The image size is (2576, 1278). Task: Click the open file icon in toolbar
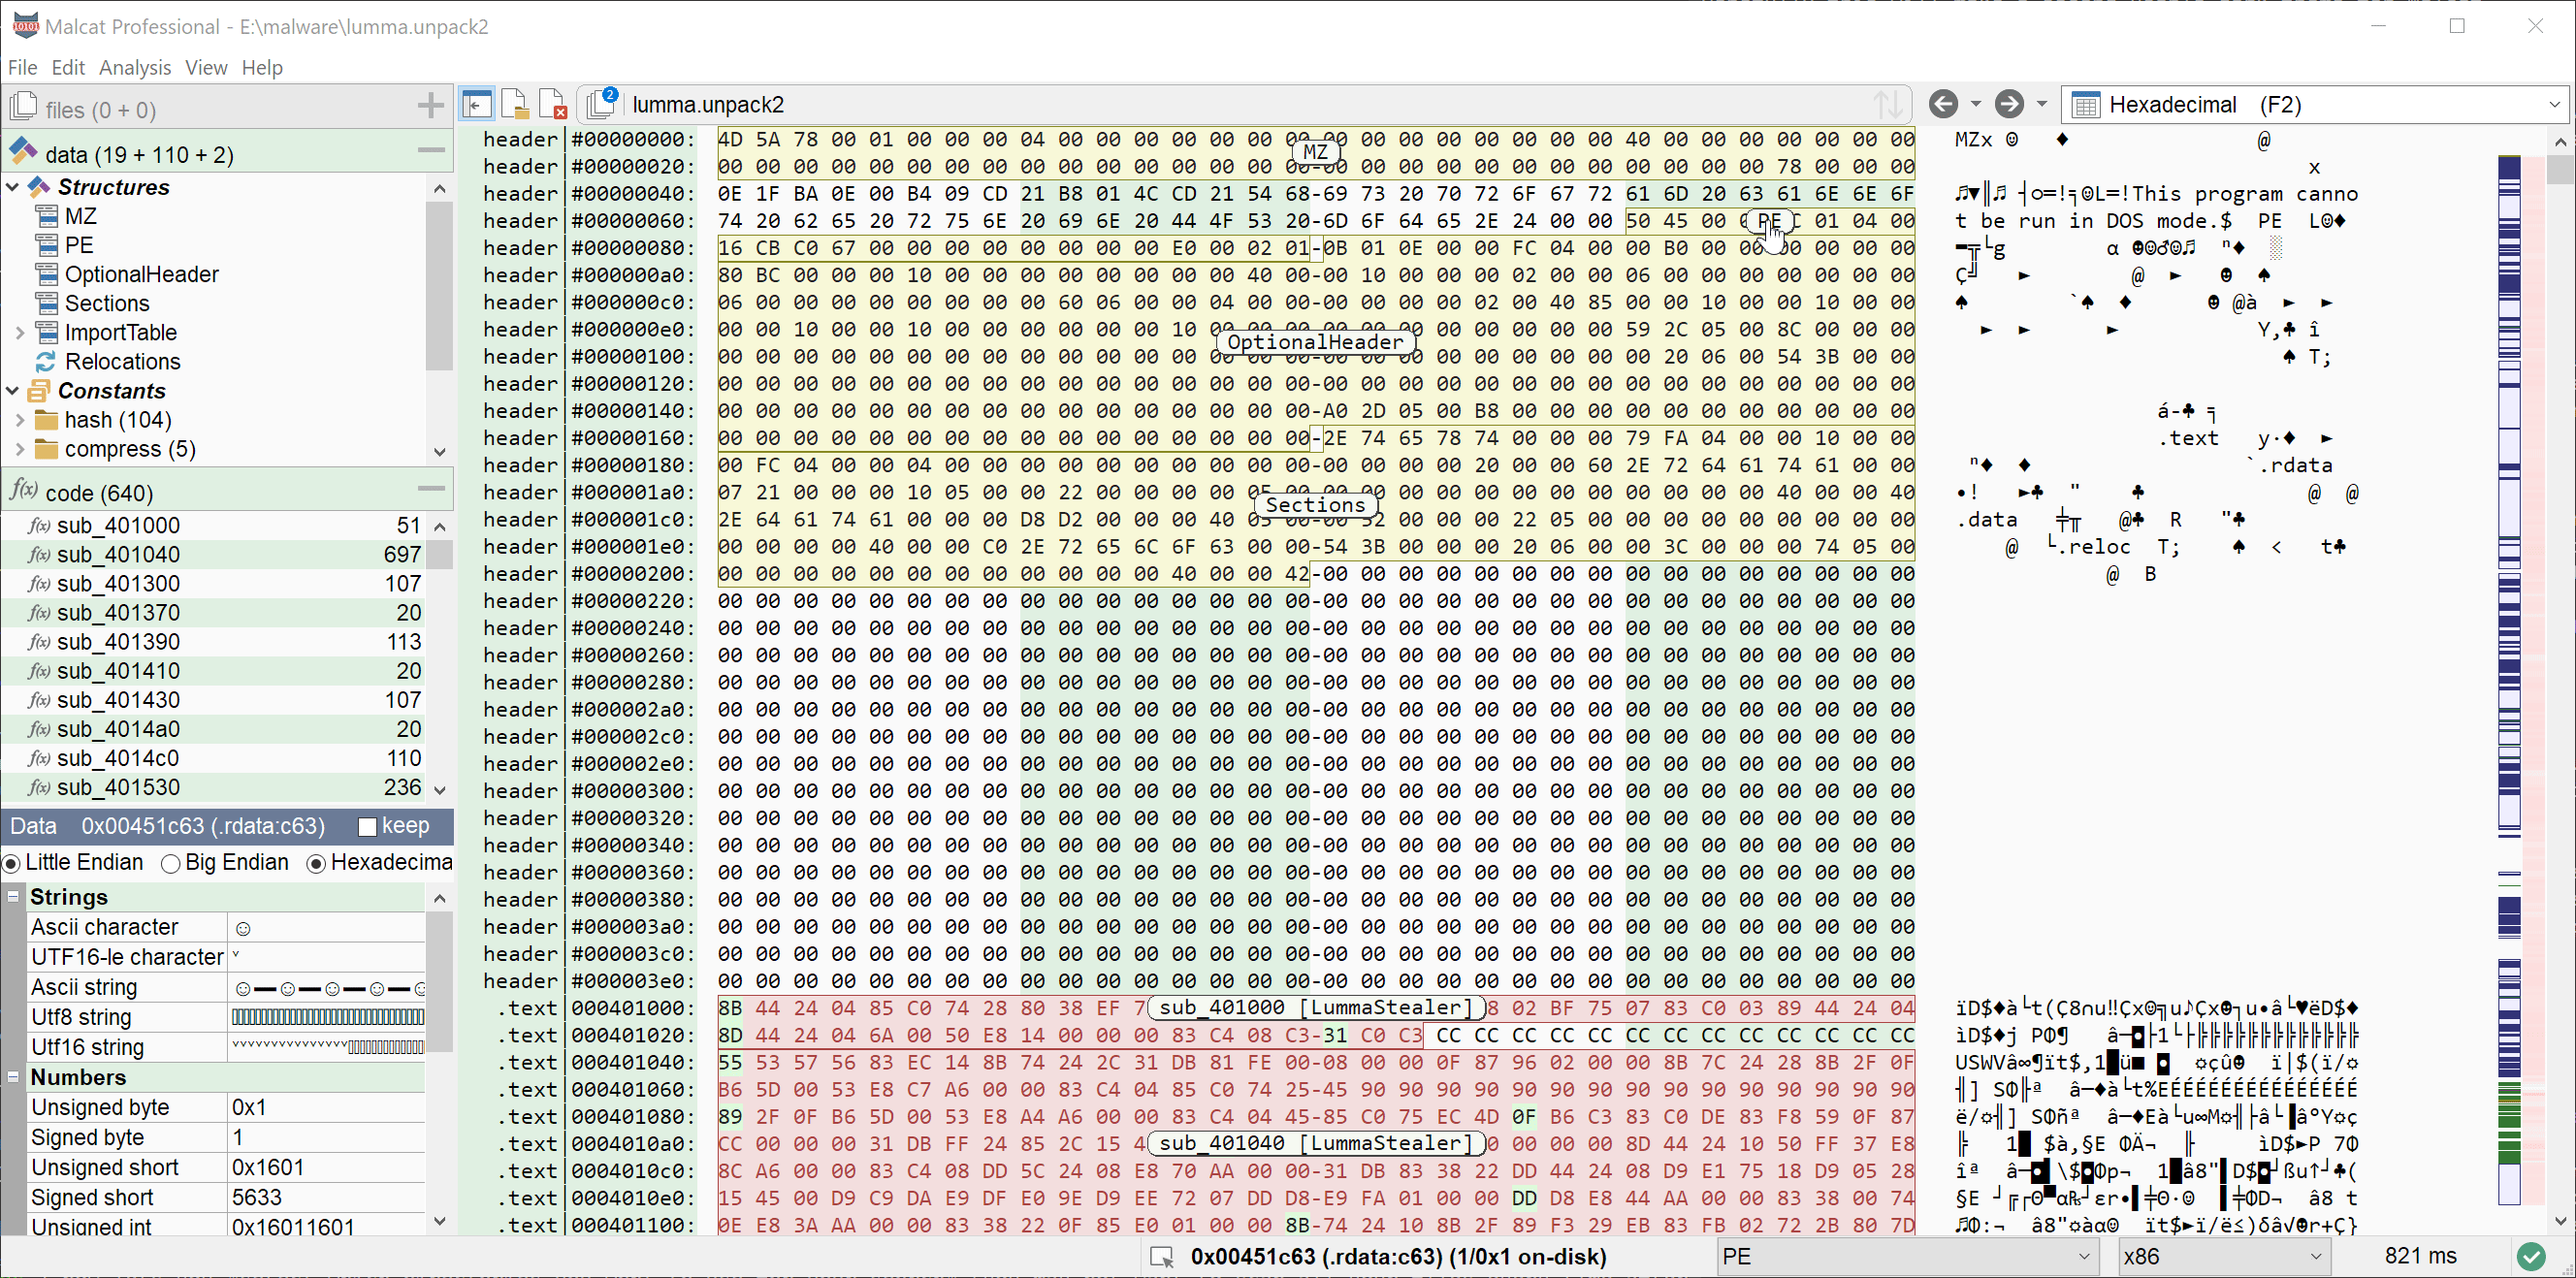(514, 104)
